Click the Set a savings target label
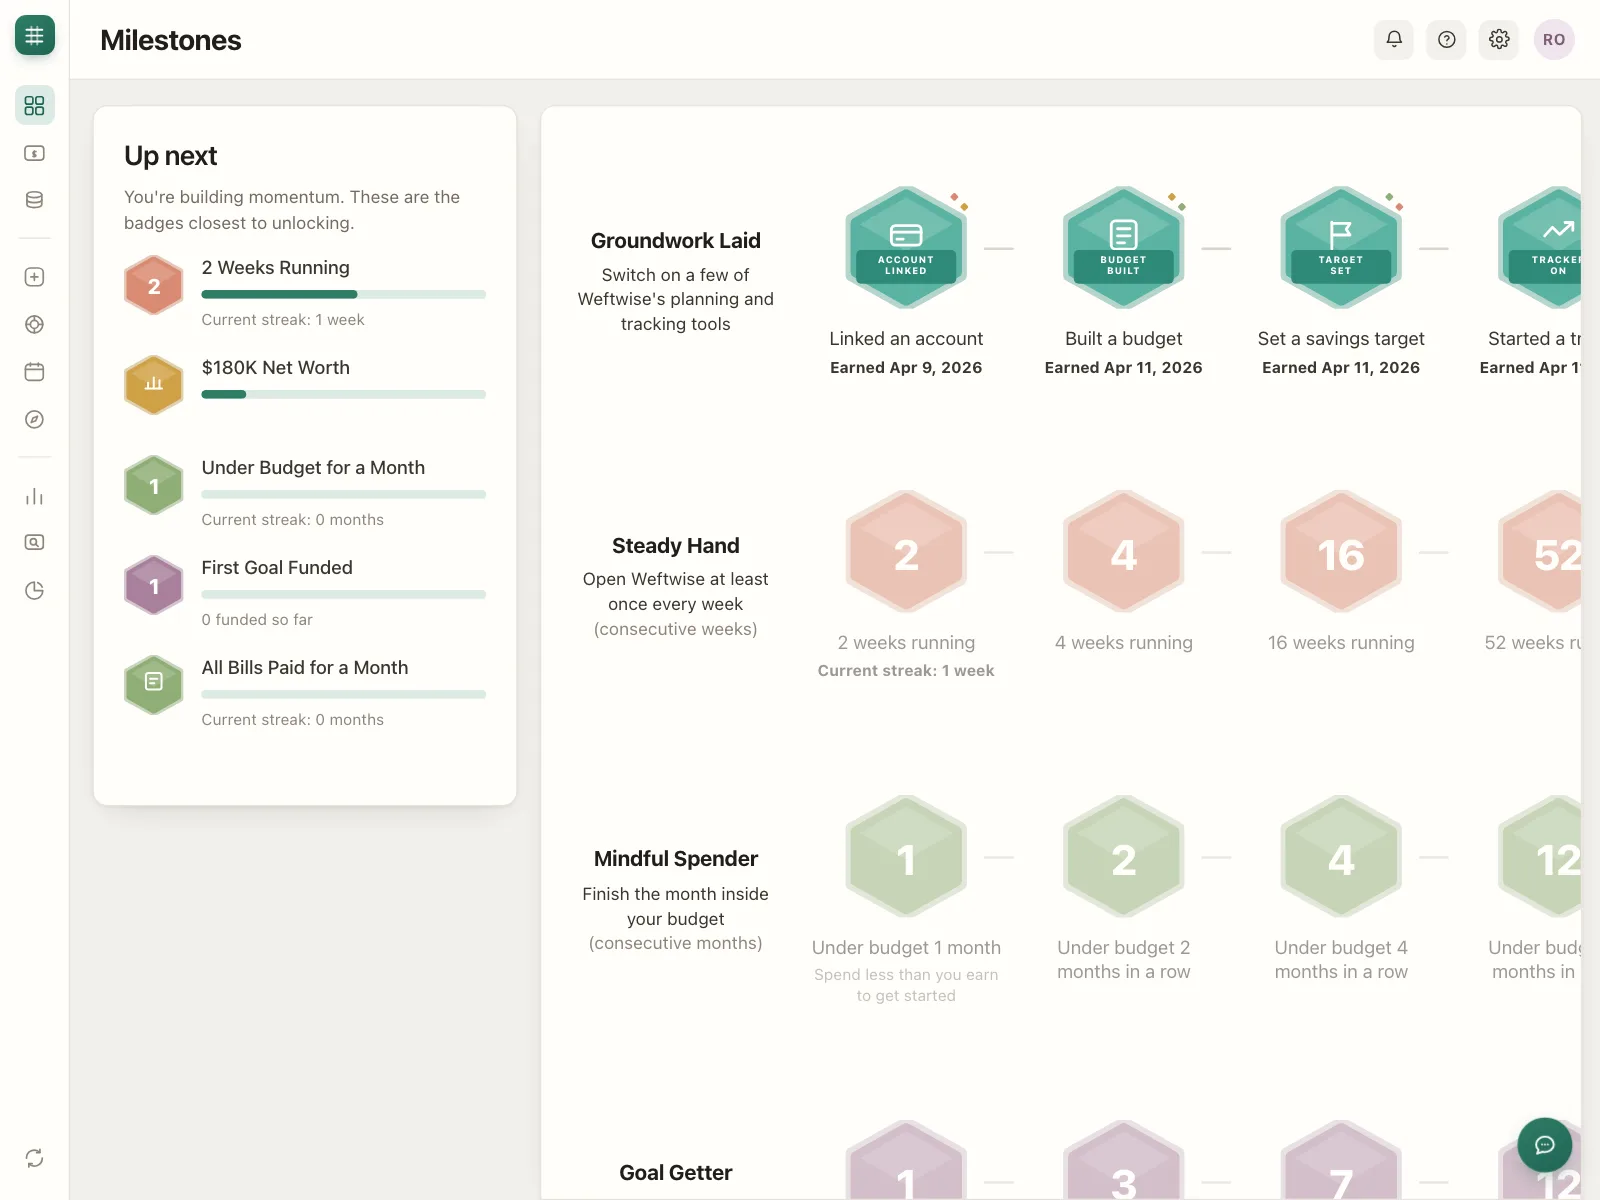The height and width of the screenshot is (1200, 1600). pyautogui.click(x=1341, y=339)
